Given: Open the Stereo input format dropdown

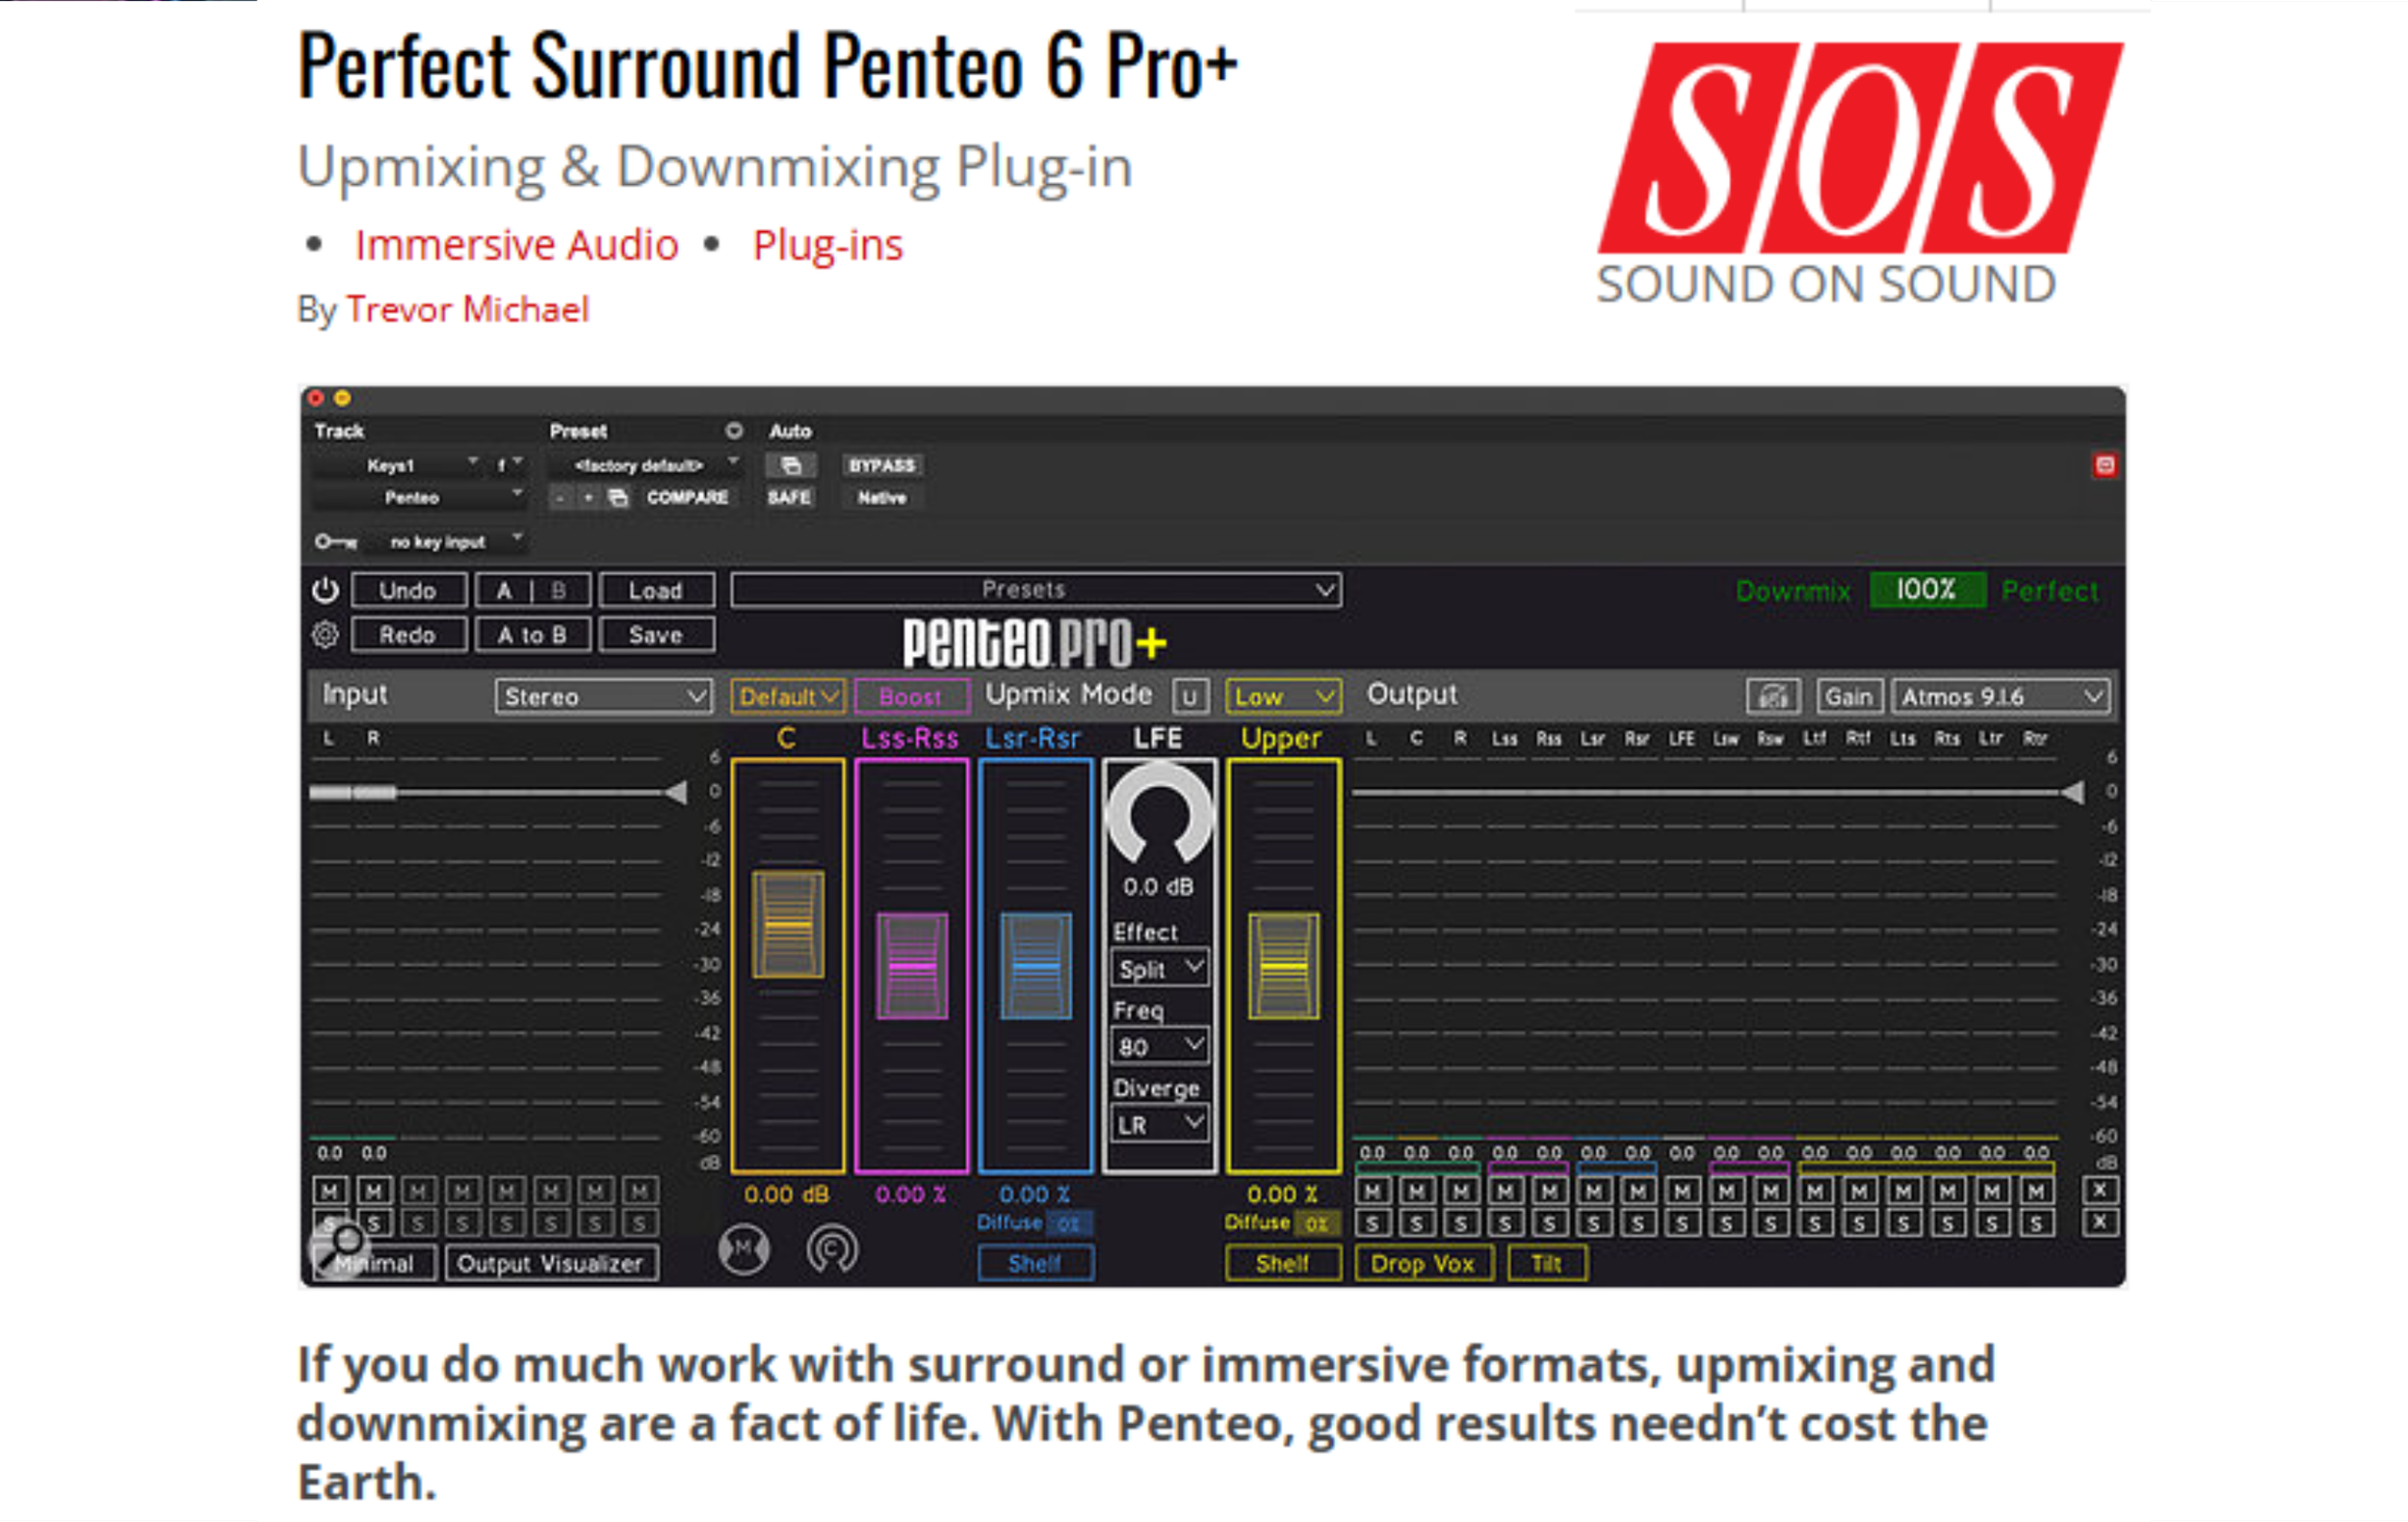Looking at the screenshot, I should coord(603,696).
